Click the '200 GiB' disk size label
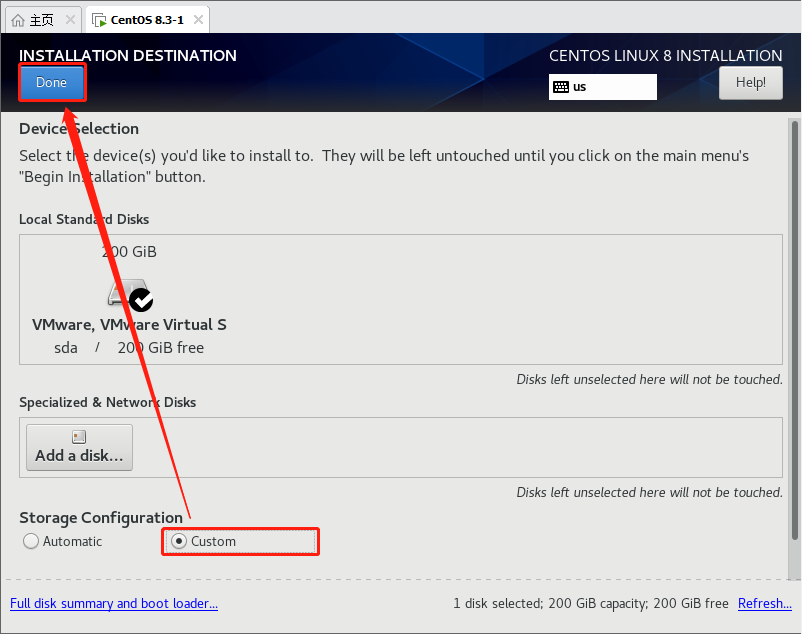Viewport: 802px width, 634px height. point(129,252)
